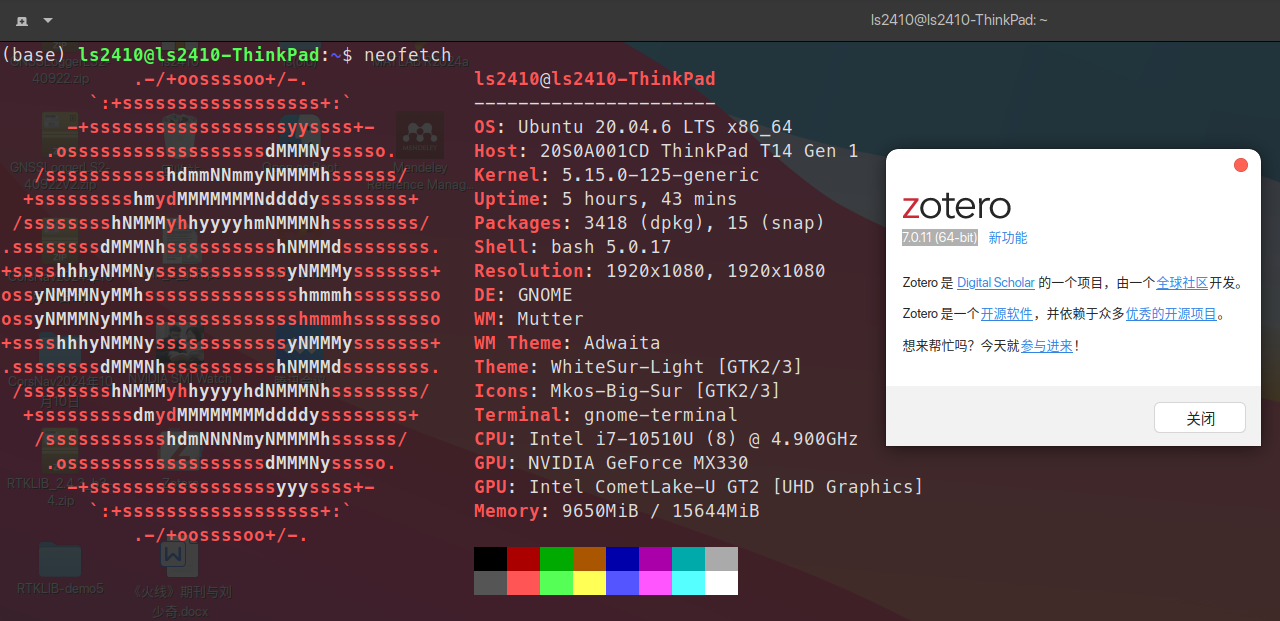The width and height of the screenshot is (1280, 621).
Task: Click the zotero logo in the dialog
Action: (x=956, y=206)
